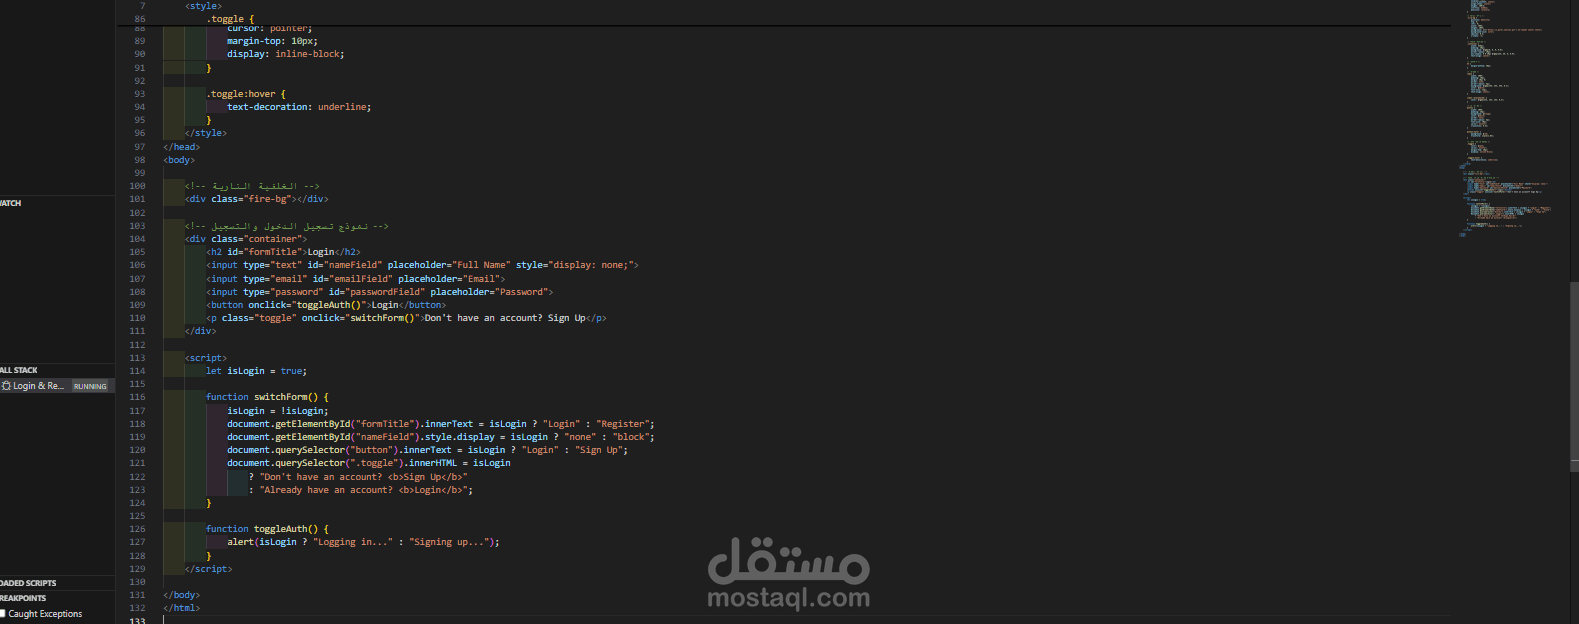This screenshot has height=624, width=1579.
Task: Click the alert(isLogin ? "Logging in...") line
Action: 363,542
